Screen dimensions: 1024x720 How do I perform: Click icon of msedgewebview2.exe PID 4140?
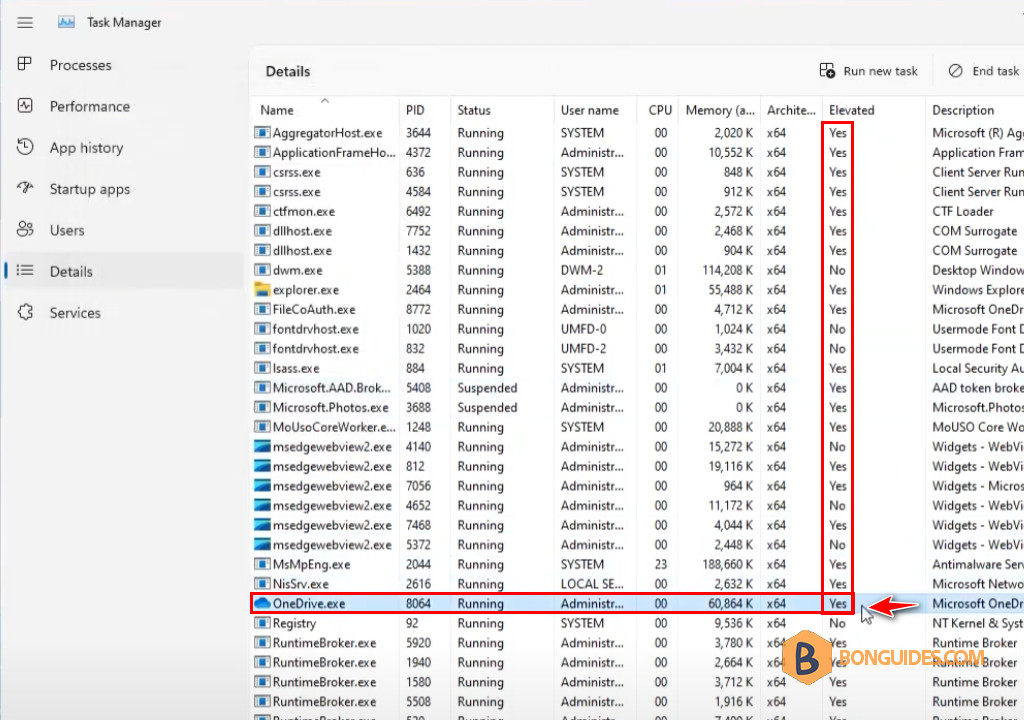coord(262,447)
